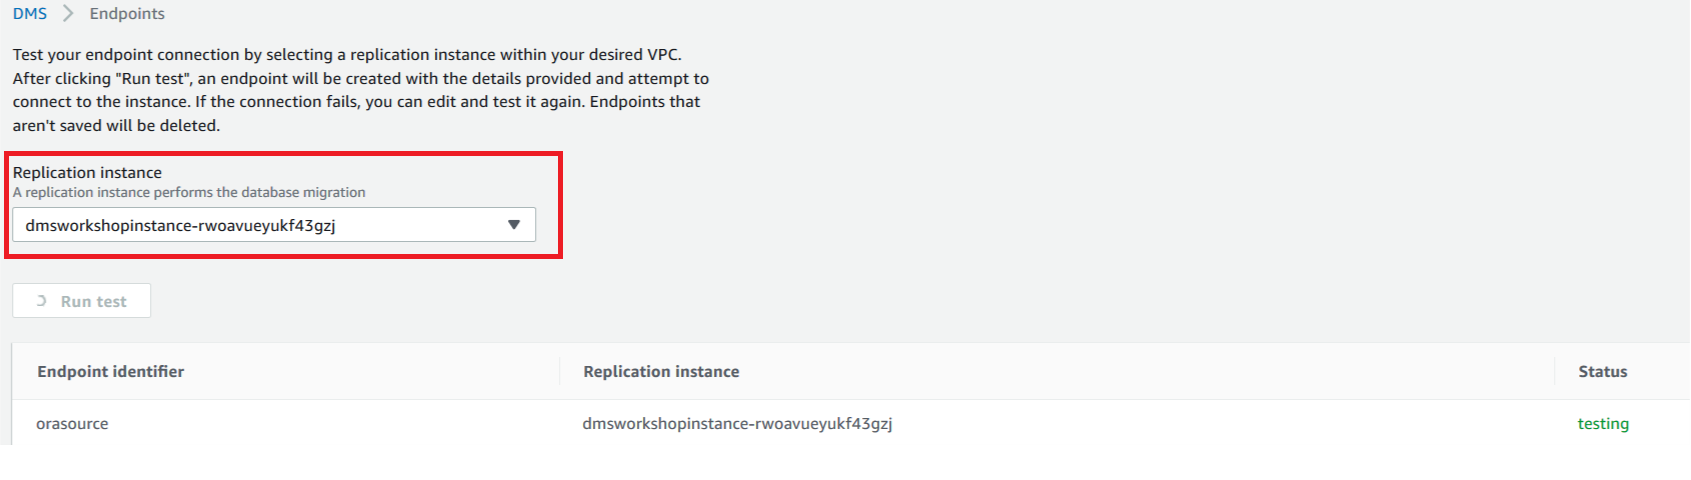The image size is (1691, 480).
Task: Click the Run test button
Action: 82,301
